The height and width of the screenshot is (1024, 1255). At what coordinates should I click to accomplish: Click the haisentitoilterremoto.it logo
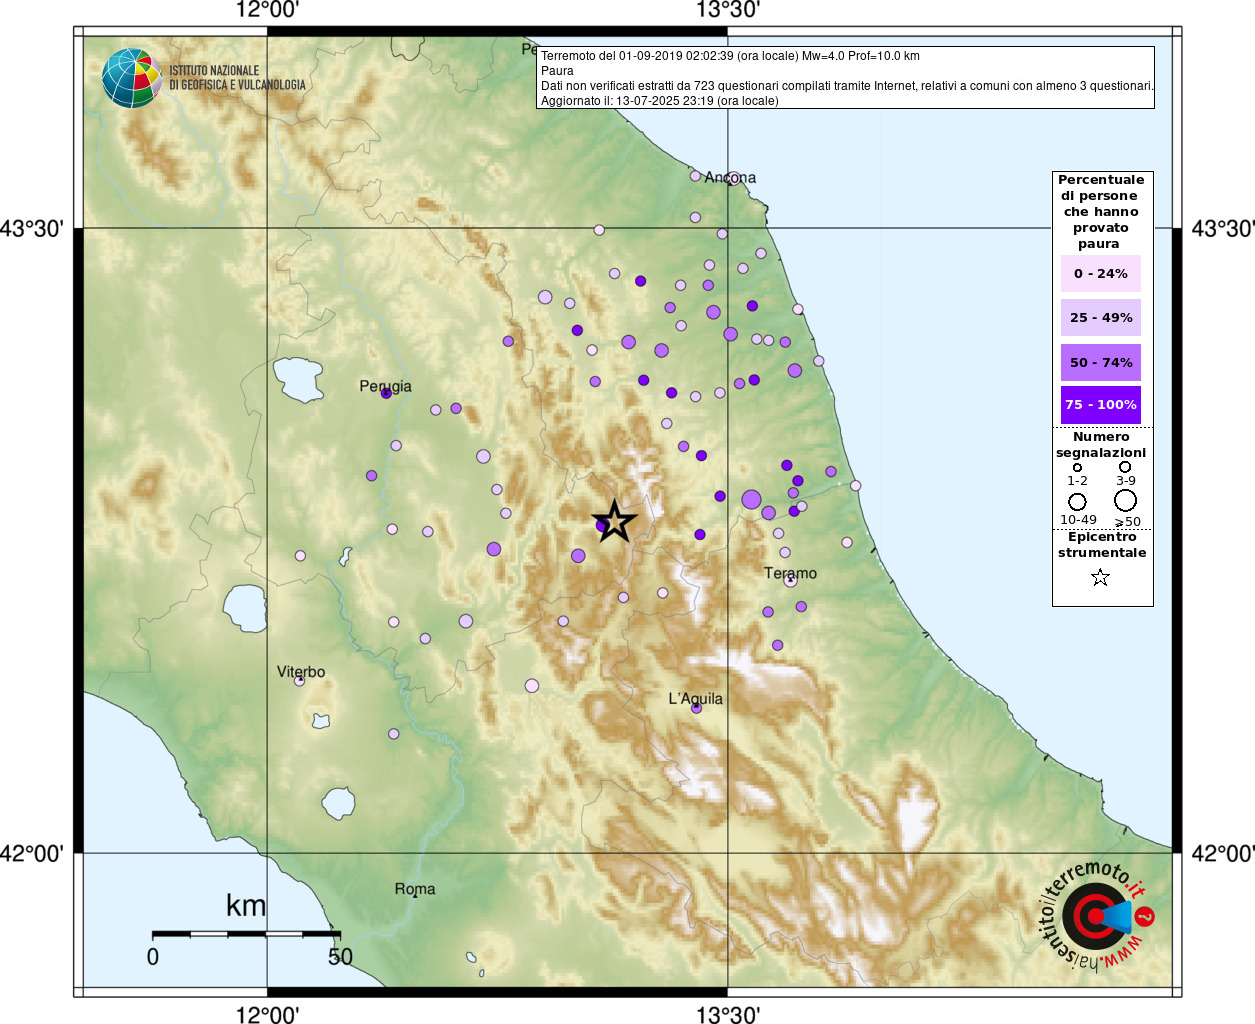coord(1097,915)
